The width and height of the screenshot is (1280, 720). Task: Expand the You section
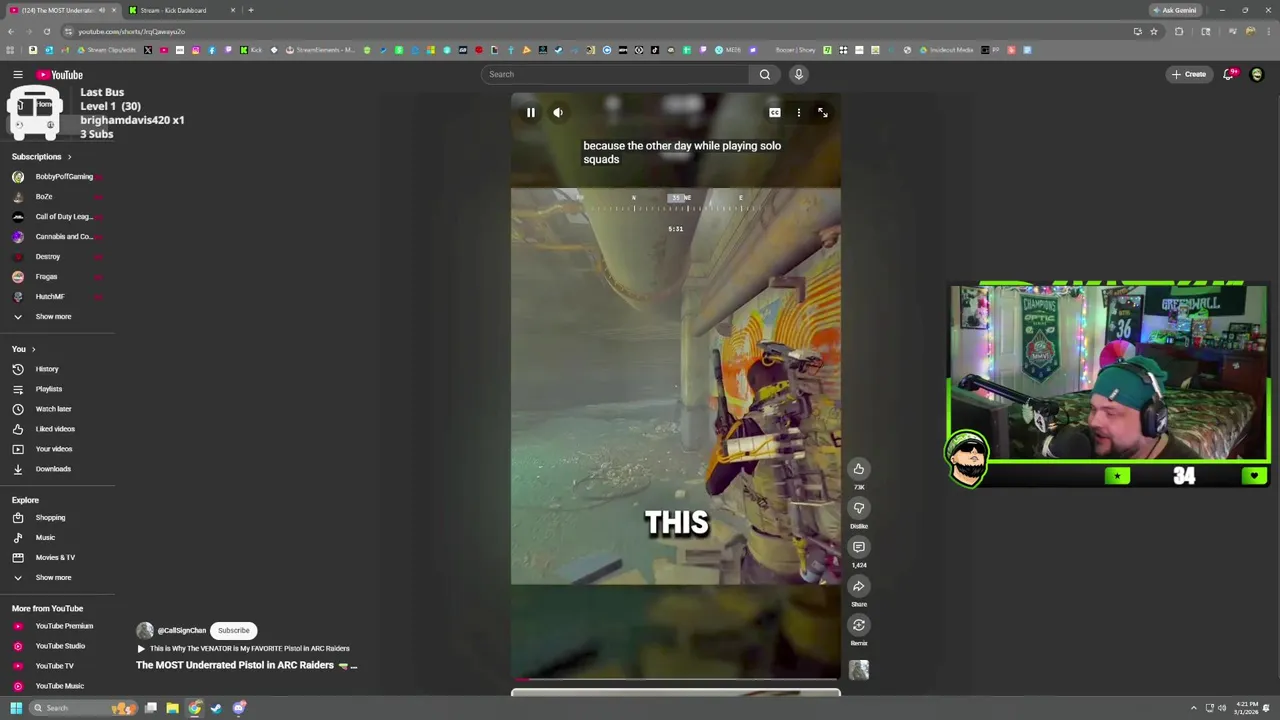(x=24, y=349)
